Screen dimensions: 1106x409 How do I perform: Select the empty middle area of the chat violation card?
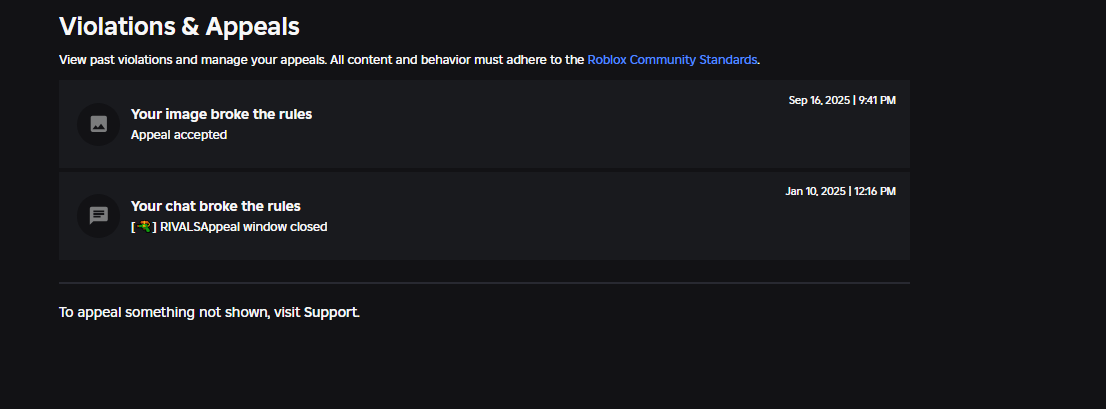[x=550, y=216]
